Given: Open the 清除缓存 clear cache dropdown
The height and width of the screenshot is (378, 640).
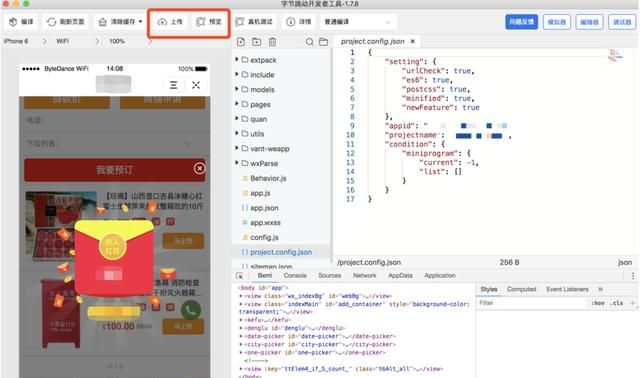Looking at the screenshot, I should point(120,22).
